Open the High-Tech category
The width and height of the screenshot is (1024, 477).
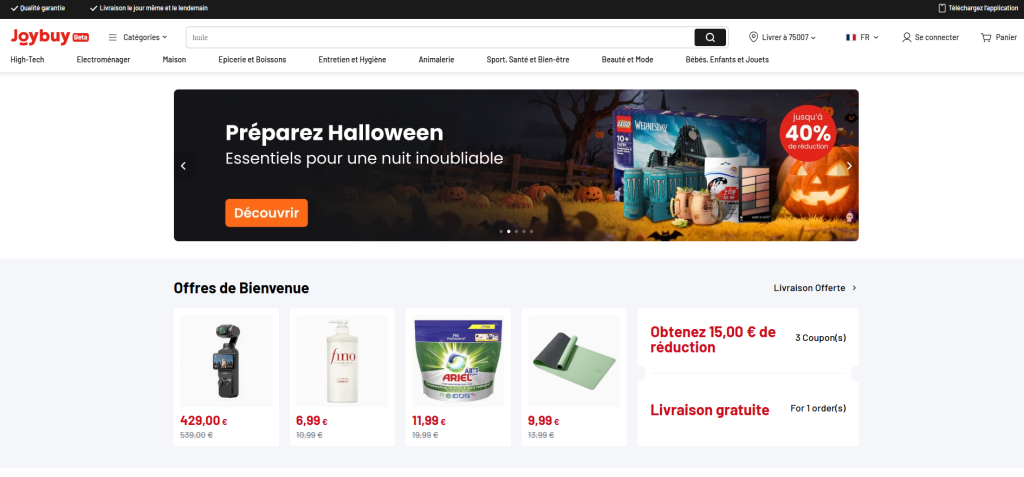pos(27,59)
